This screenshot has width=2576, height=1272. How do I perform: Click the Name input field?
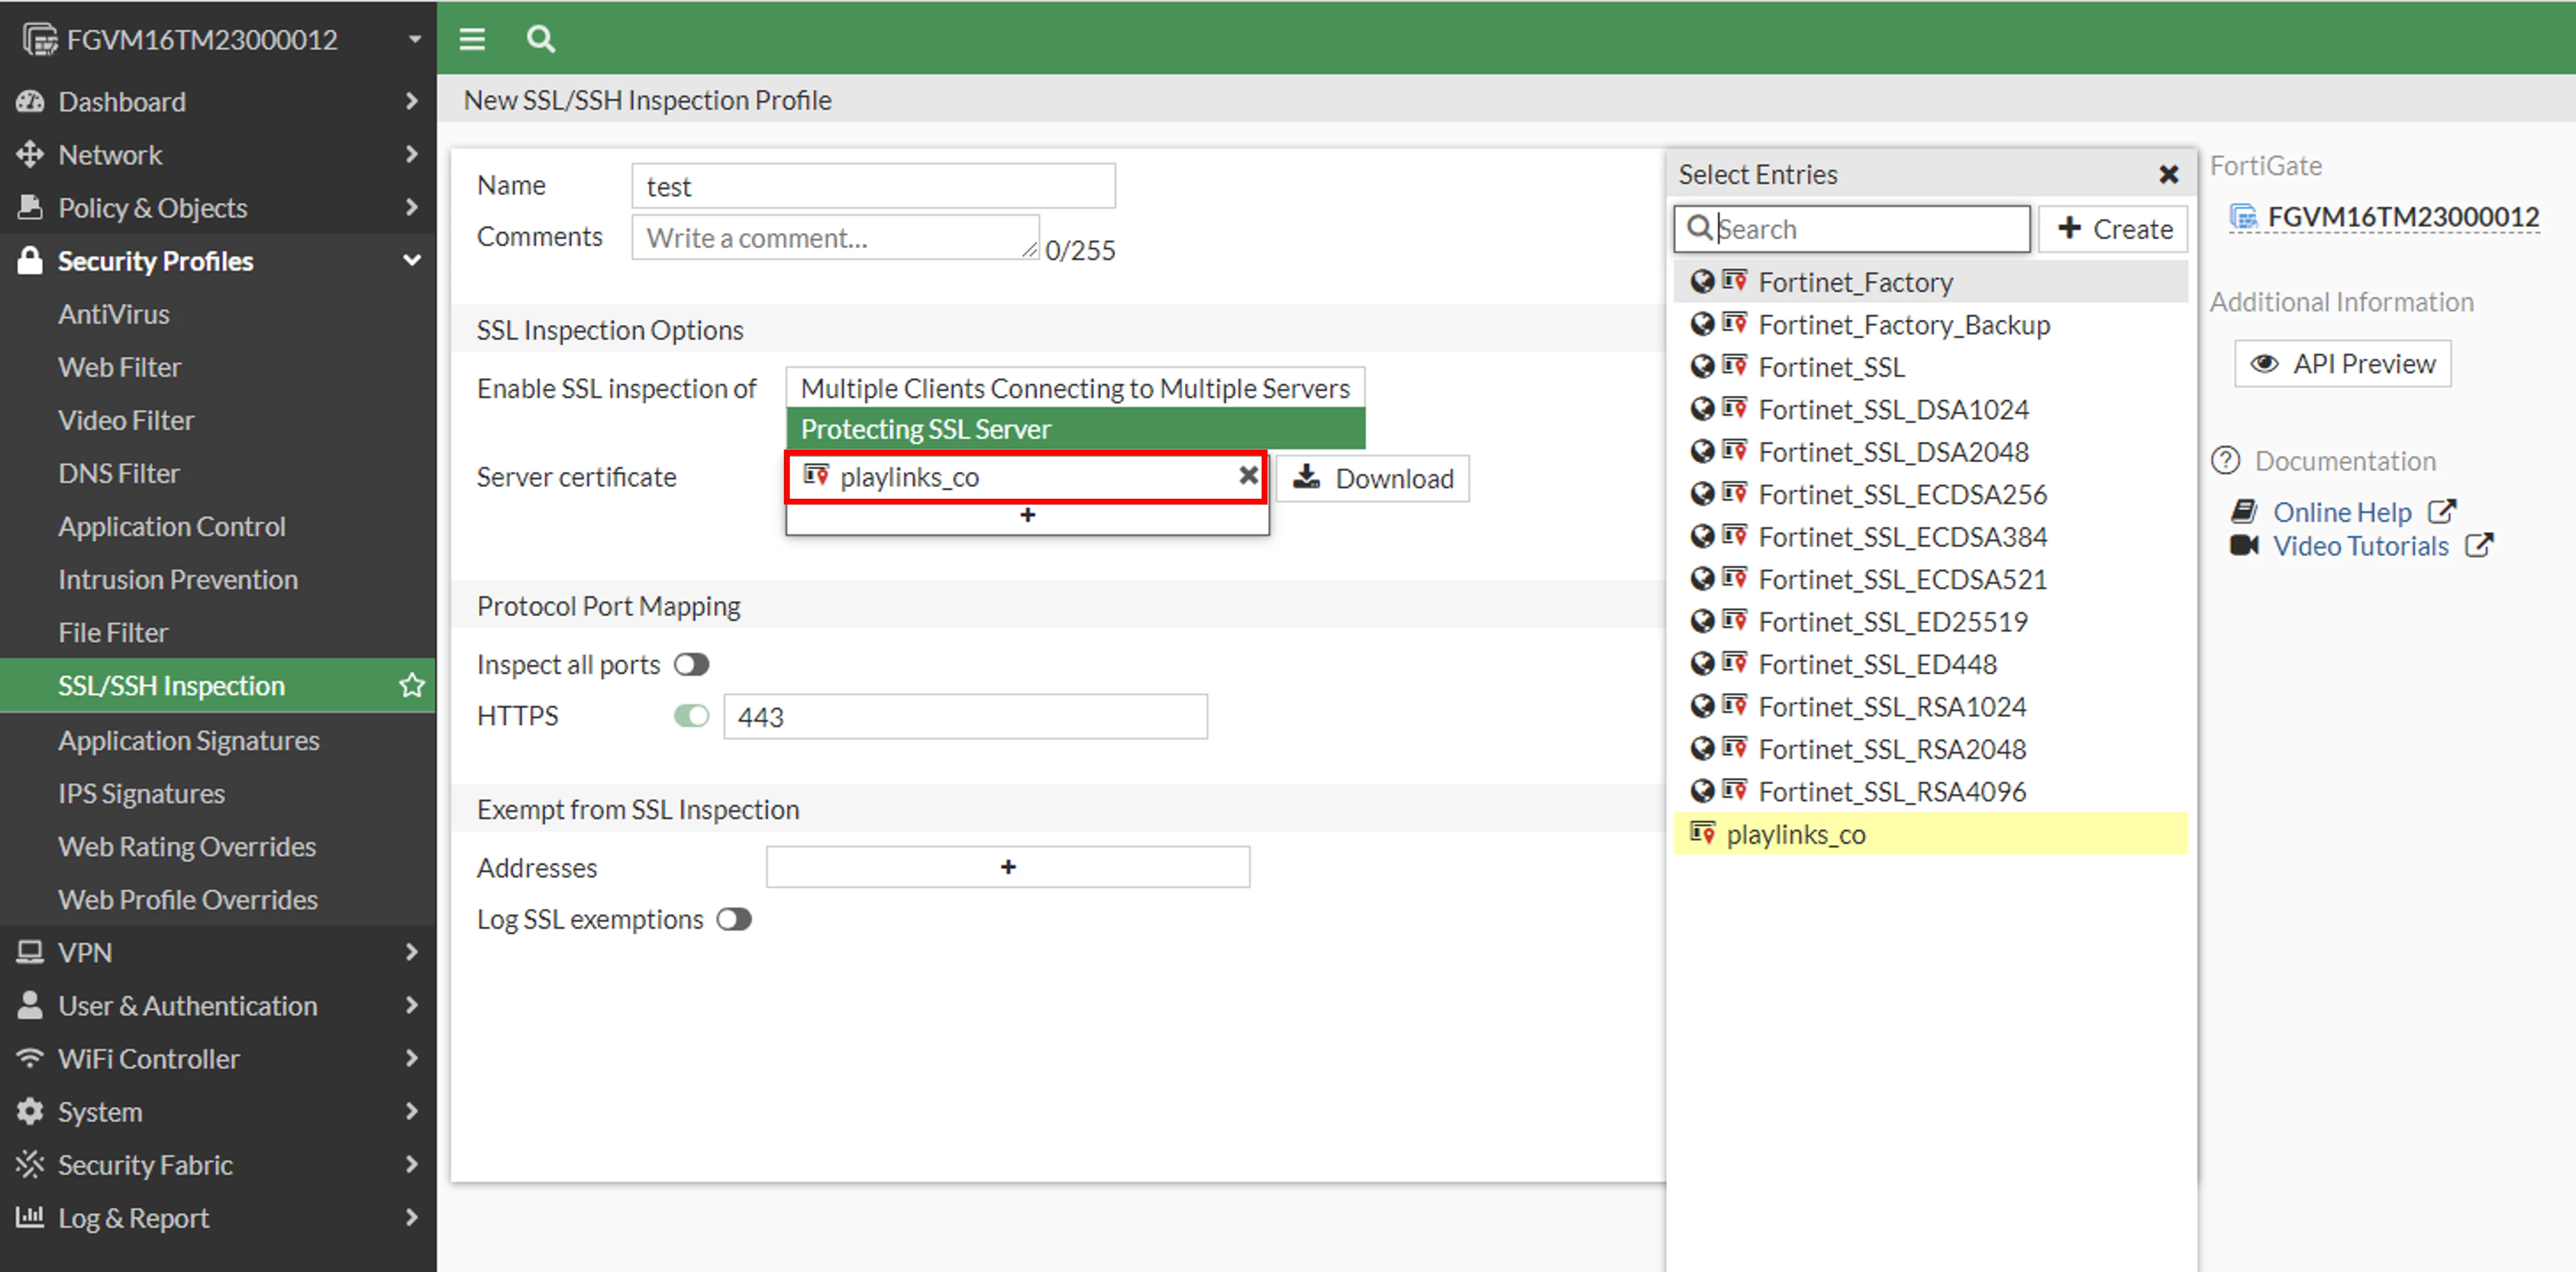[x=873, y=186]
